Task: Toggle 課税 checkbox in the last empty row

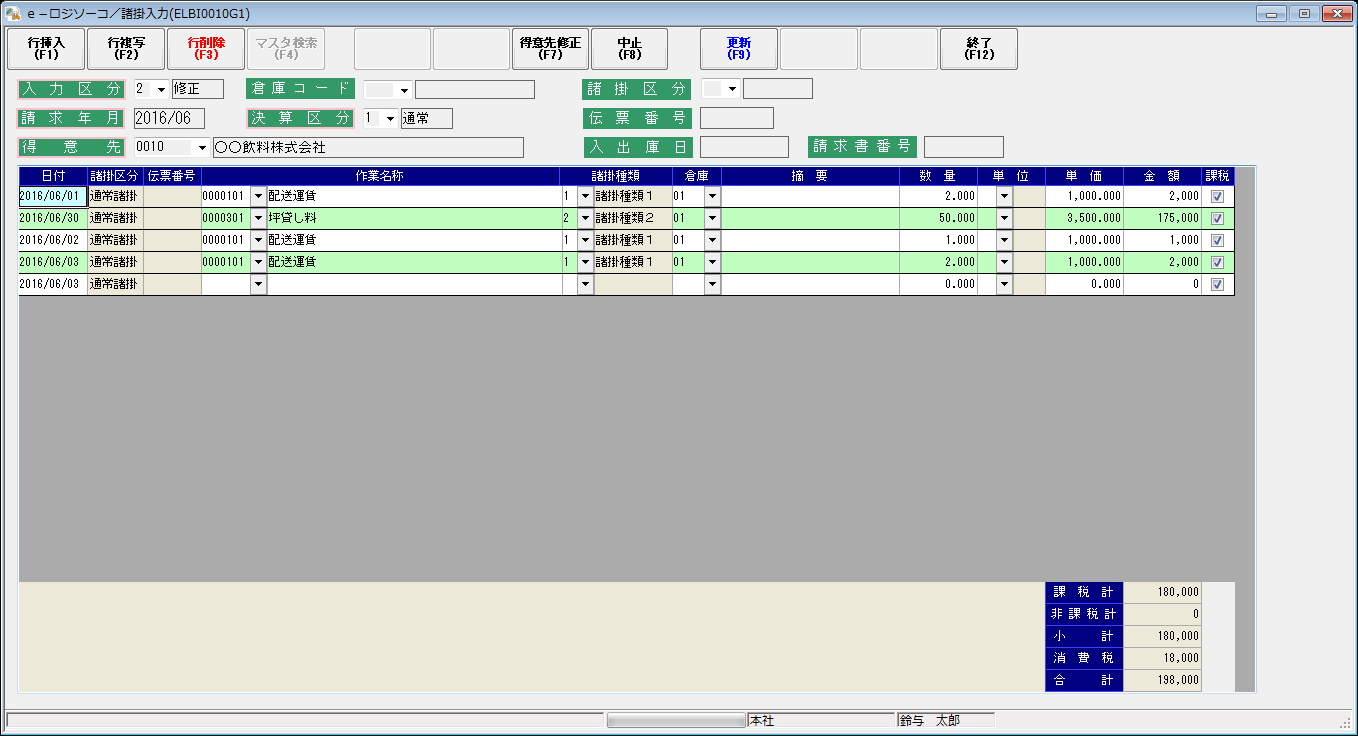Action: coord(1217,285)
